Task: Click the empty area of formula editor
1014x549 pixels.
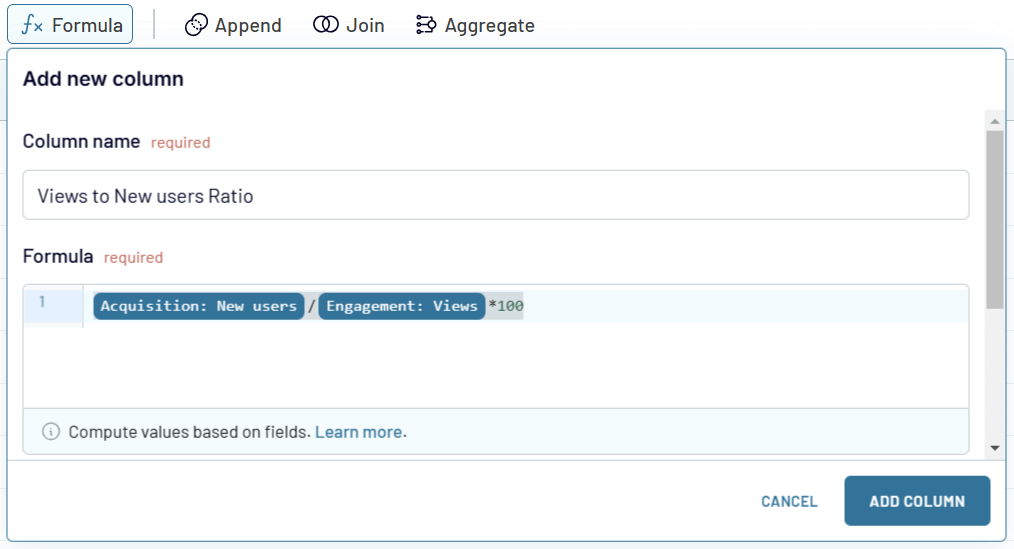Action: [x=525, y=365]
